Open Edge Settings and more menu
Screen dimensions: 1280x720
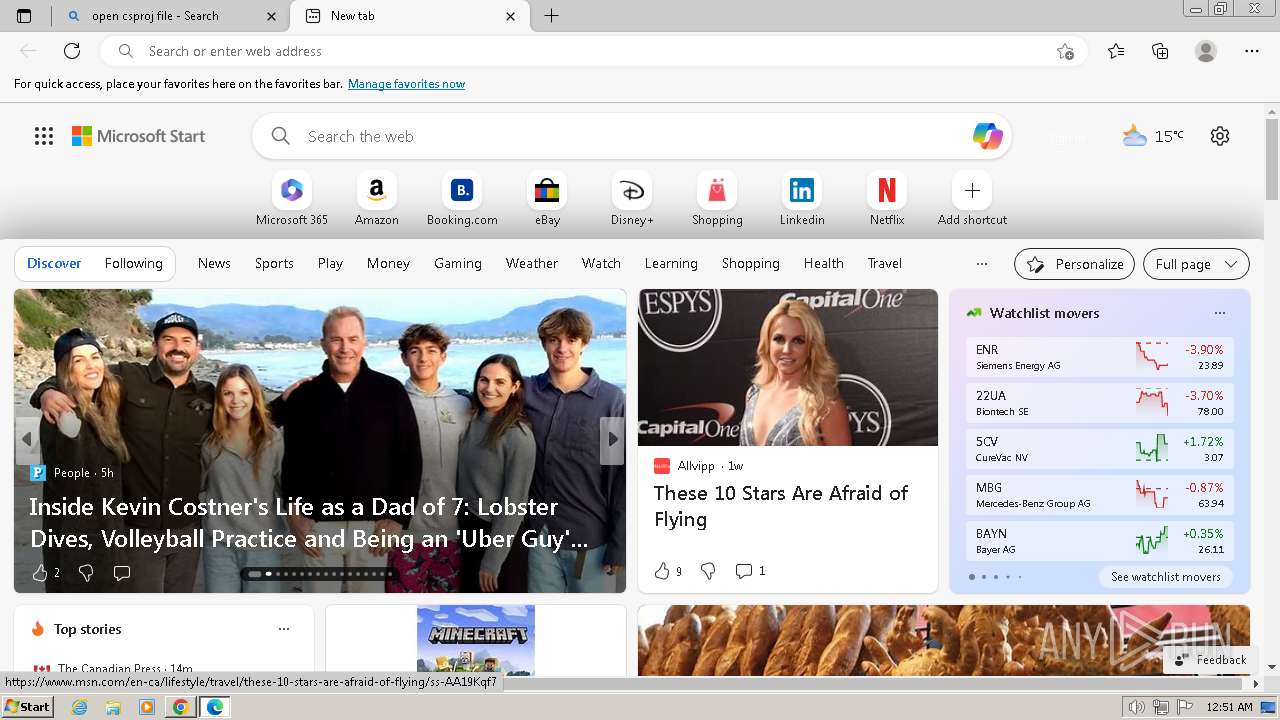[x=1252, y=51]
